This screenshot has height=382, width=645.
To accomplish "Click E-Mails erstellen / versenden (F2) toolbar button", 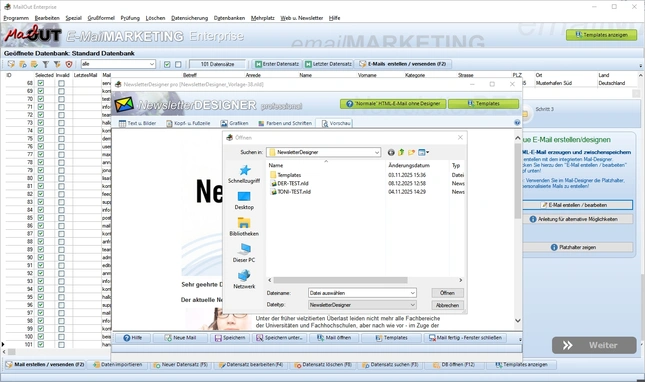I will (x=403, y=64).
